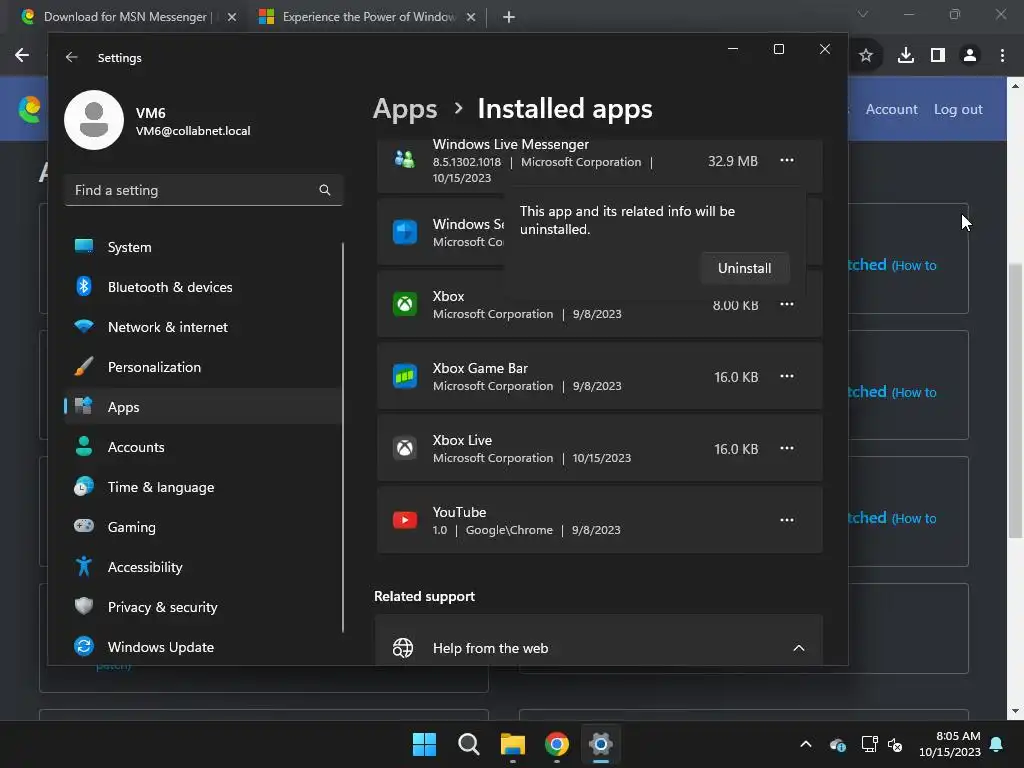Collapse the Help from the web section
Image resolution: width=1024 pixels, height=768 pixels.
click(x=799, y=648)
